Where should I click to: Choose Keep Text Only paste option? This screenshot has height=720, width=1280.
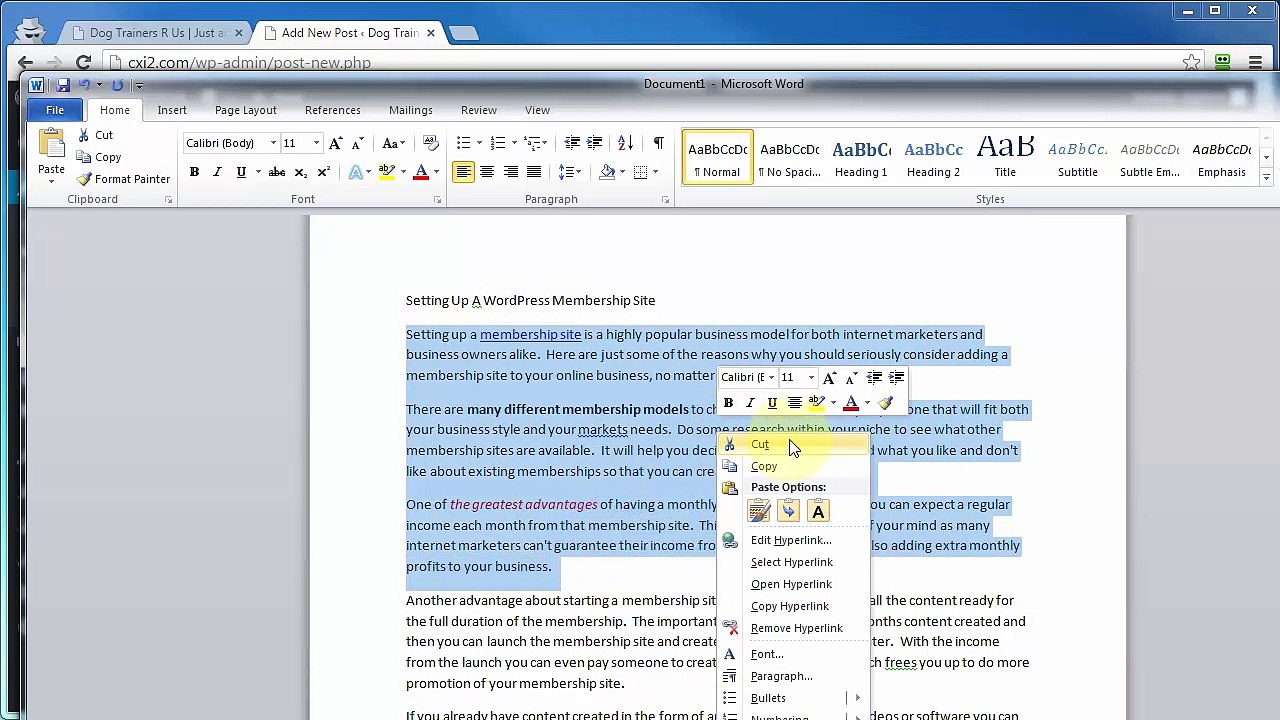pos(819,512)
